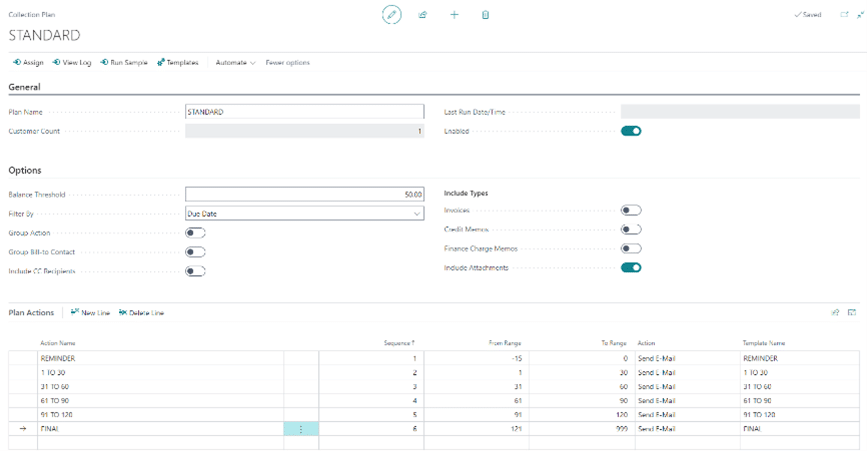Click Delete Line in Plan Actions
The width and height of the screenshot is (867, 451).
coord(142,313)
